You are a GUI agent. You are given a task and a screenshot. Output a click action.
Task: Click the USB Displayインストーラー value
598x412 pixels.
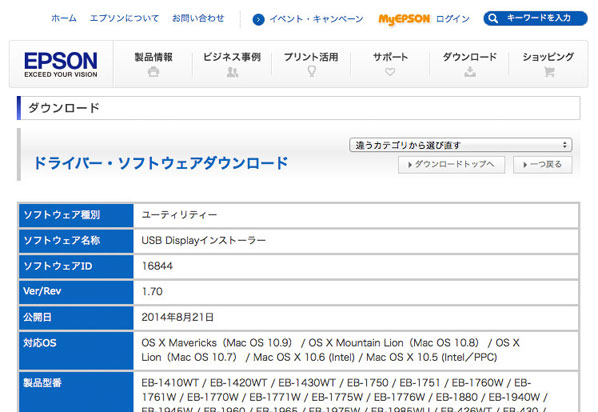tap(204, 240)
